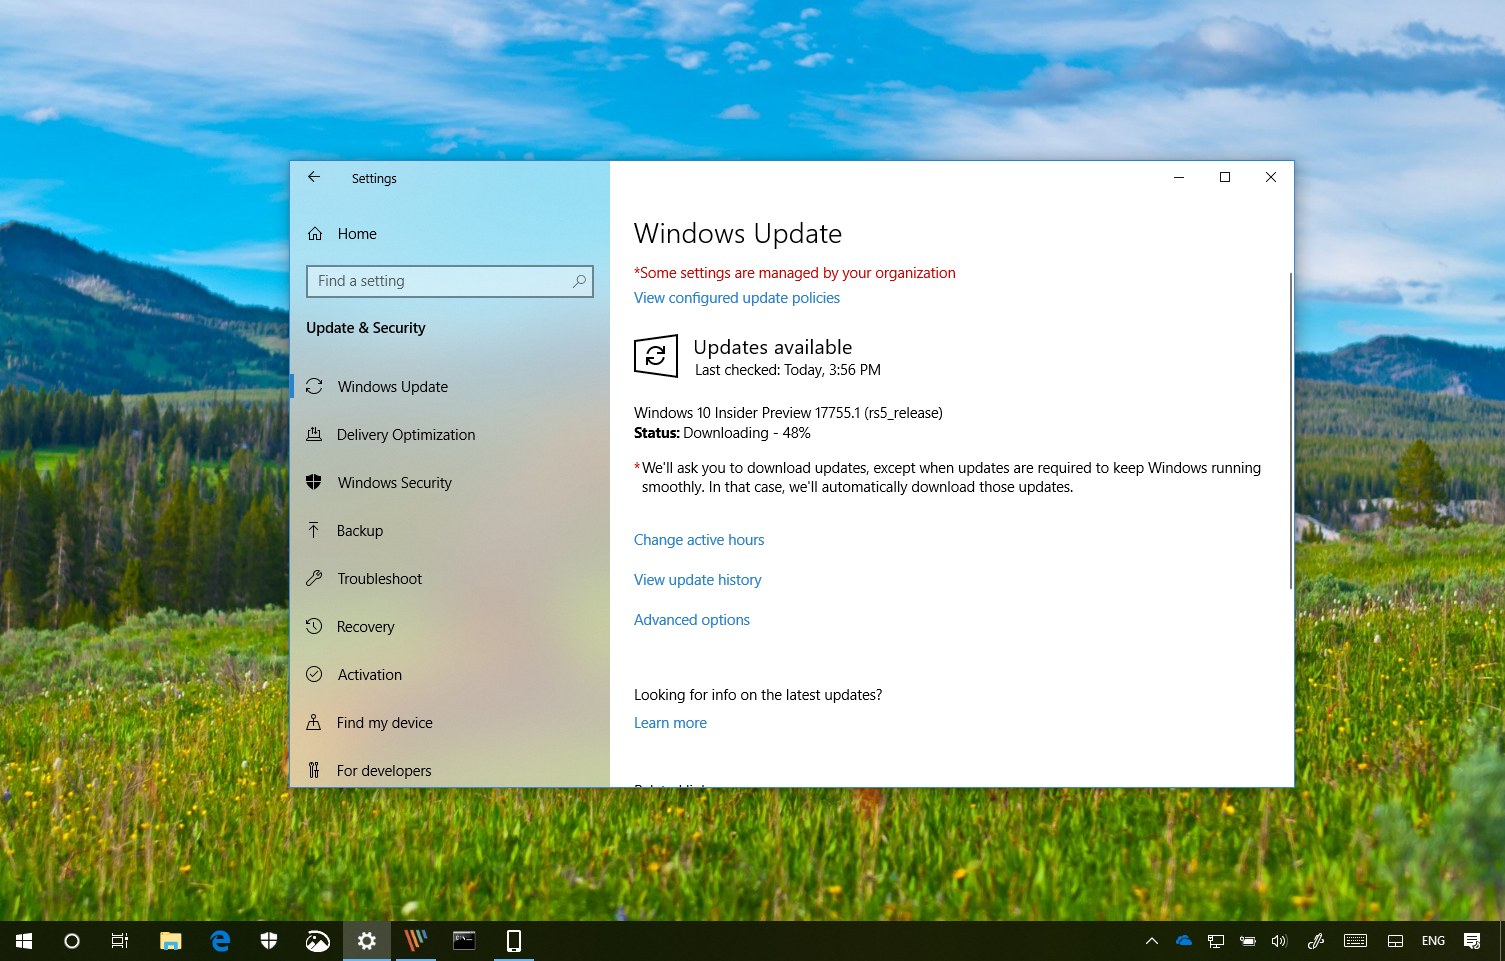The image size is (1505, 961).
Task: Click the Updates available sync icon
Action: (x=655, y=356)
